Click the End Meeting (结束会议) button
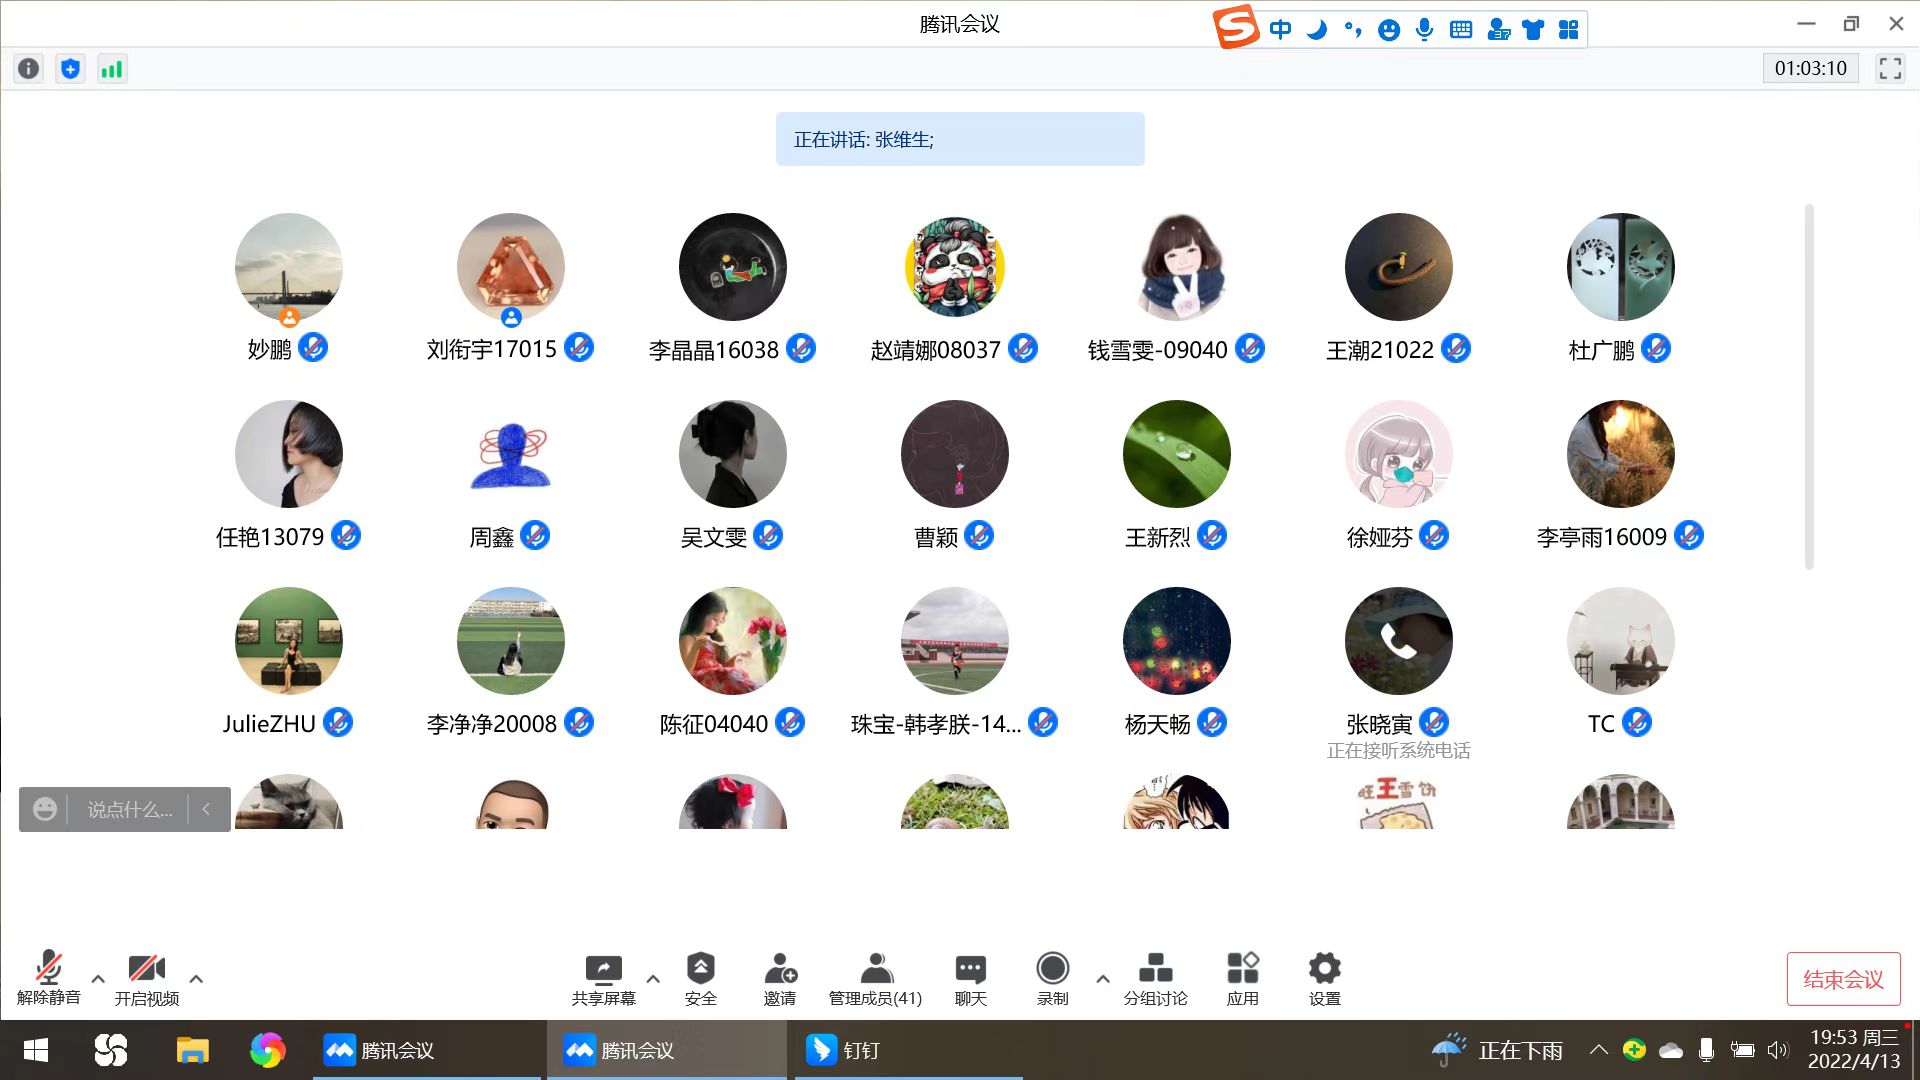1920x1080 pixels. [x=1843, y=979]
